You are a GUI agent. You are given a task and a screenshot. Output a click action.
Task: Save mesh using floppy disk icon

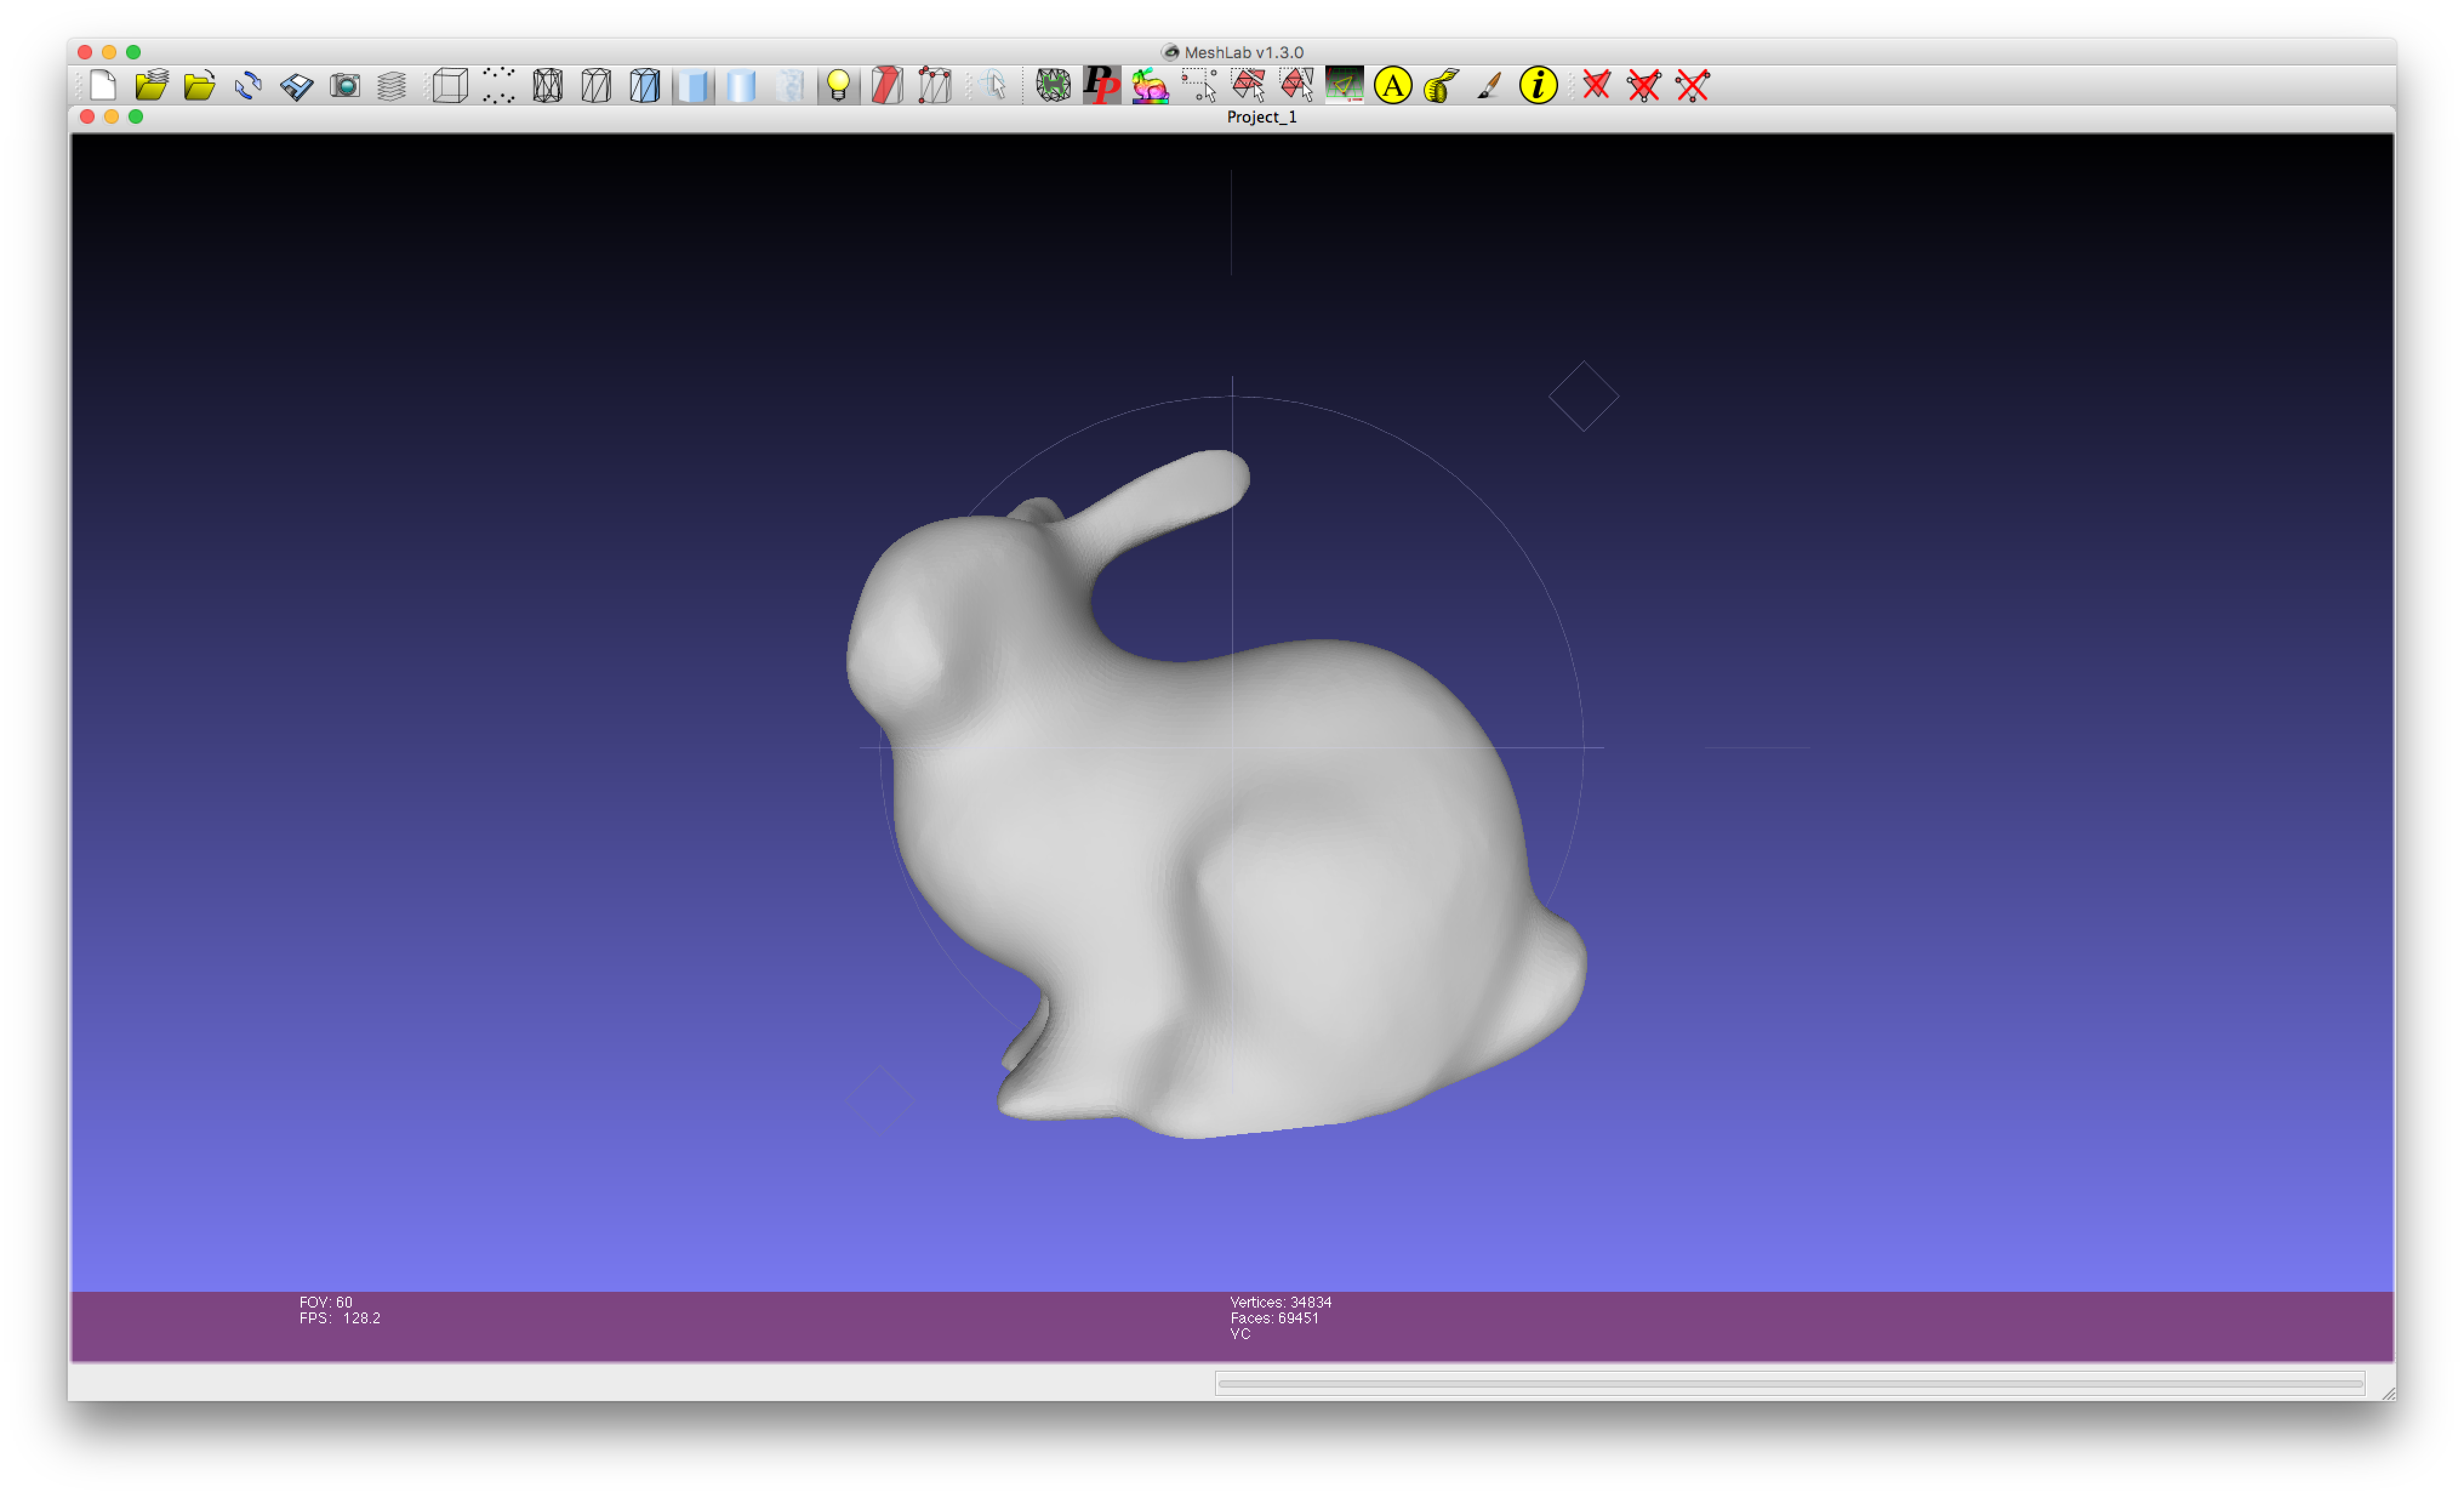pyautogui.click(x=296, y=86)
